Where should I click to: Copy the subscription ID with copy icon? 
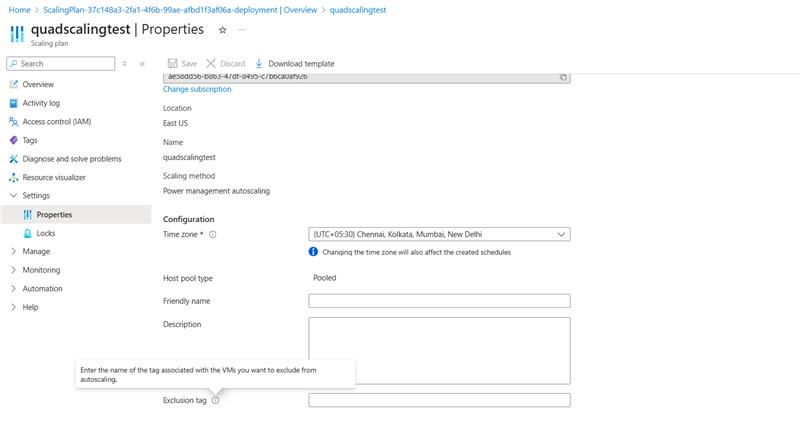tap(563, 77)
